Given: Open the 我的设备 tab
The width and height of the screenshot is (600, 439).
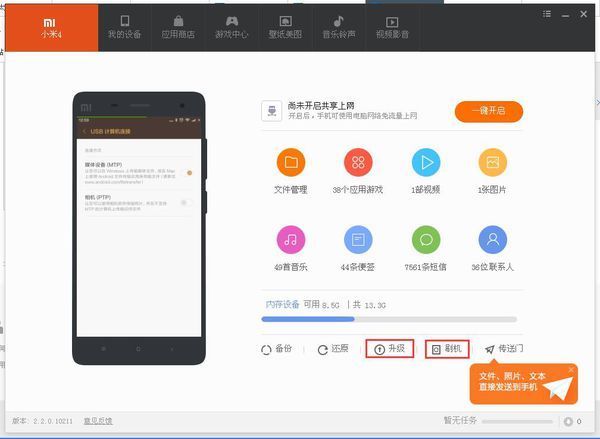Looking at the screenshot, I should click(x=124, y=28).
